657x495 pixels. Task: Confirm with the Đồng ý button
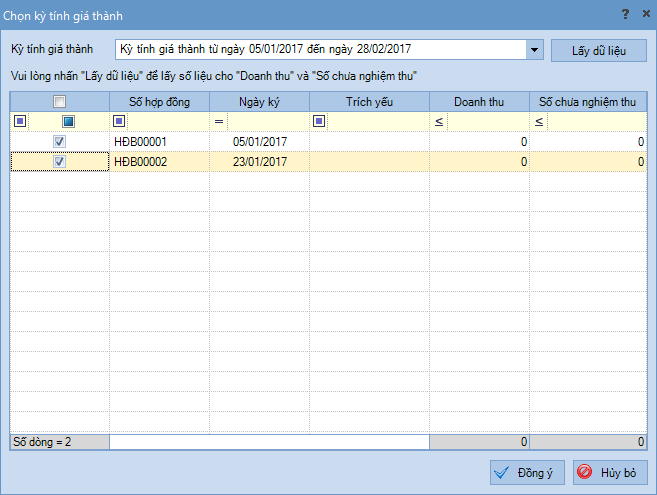[528, 472]
